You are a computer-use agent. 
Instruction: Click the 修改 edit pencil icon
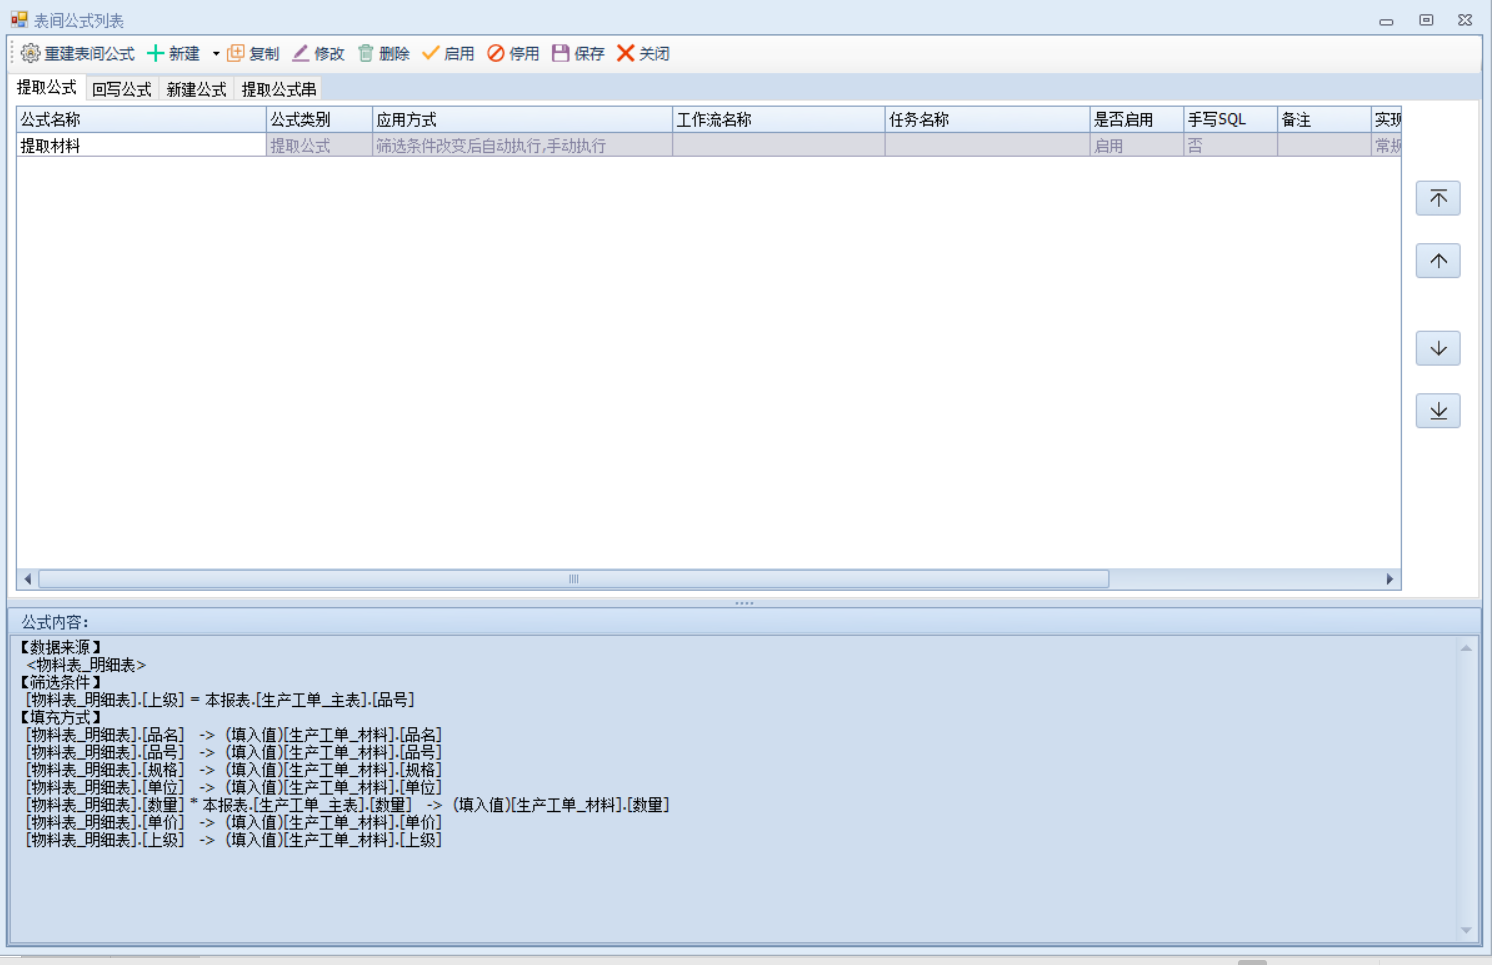pyautogui.click(x=301, y=54)
